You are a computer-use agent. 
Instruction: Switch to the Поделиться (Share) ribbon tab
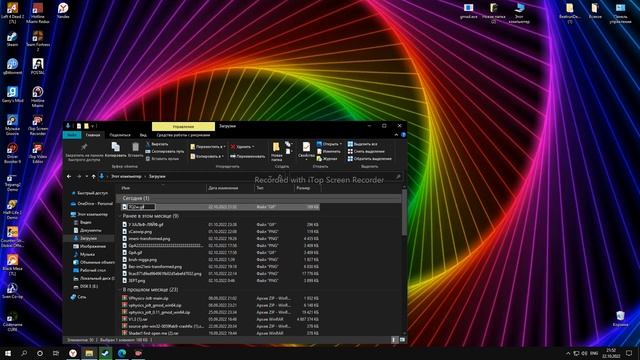(120, 135)
